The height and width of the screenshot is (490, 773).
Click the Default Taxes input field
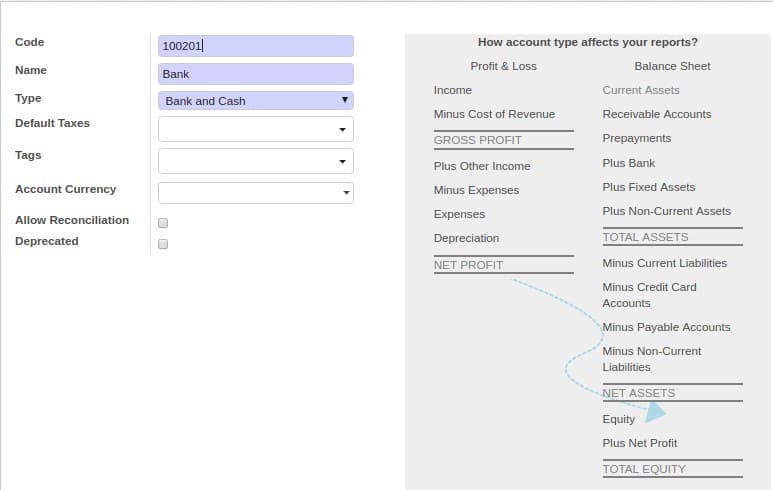[255, 129]
